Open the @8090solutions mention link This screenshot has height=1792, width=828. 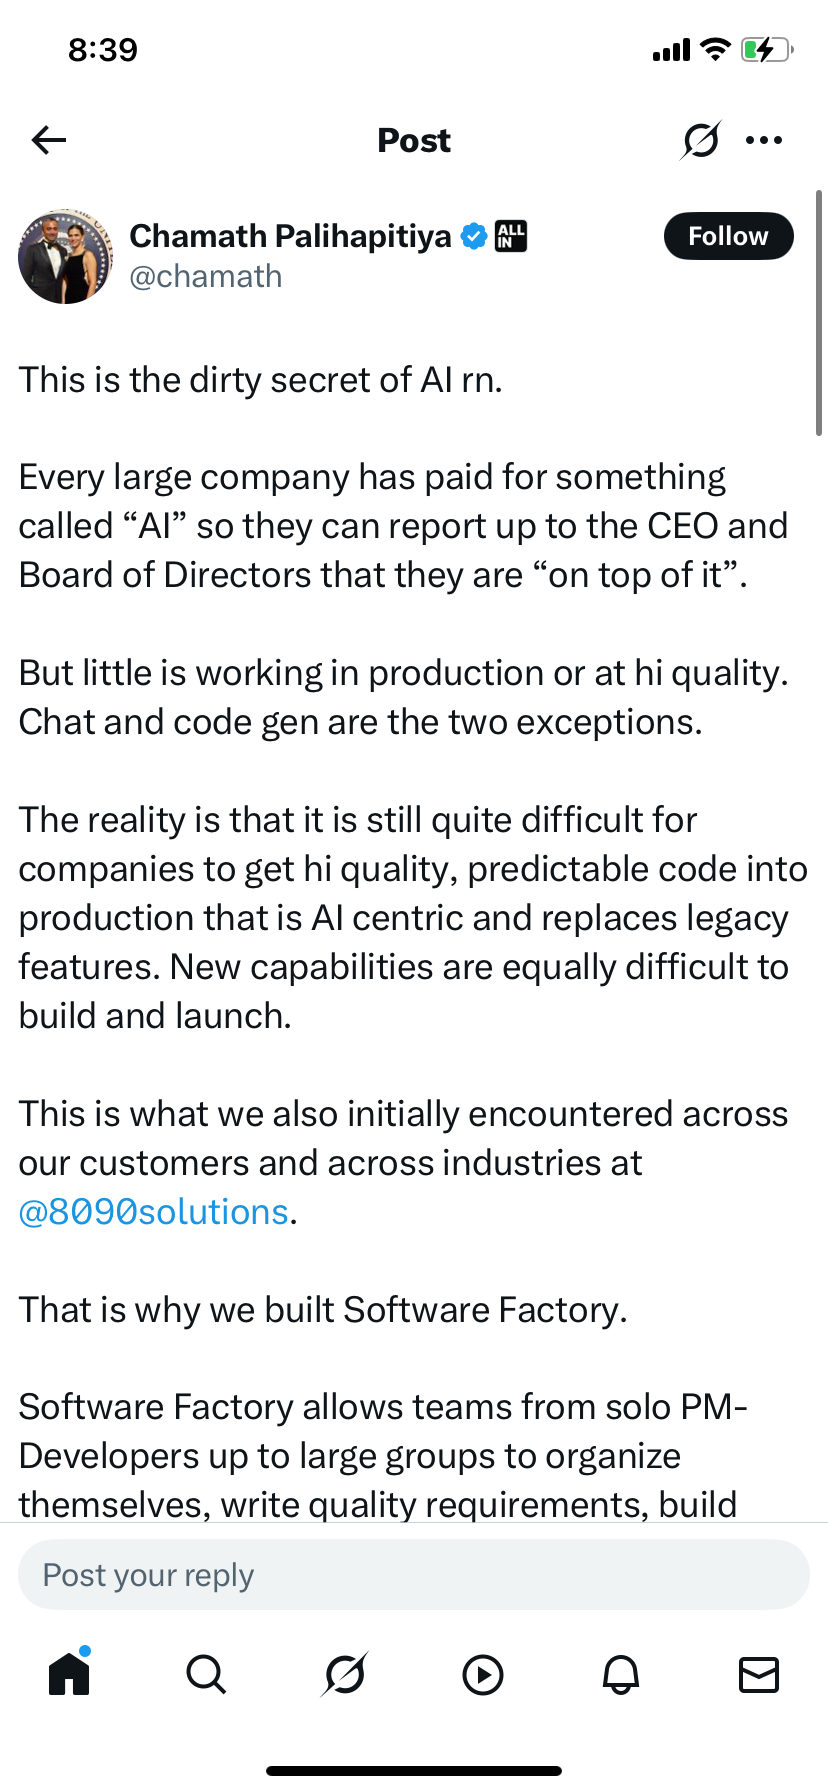coord(154,1212)
